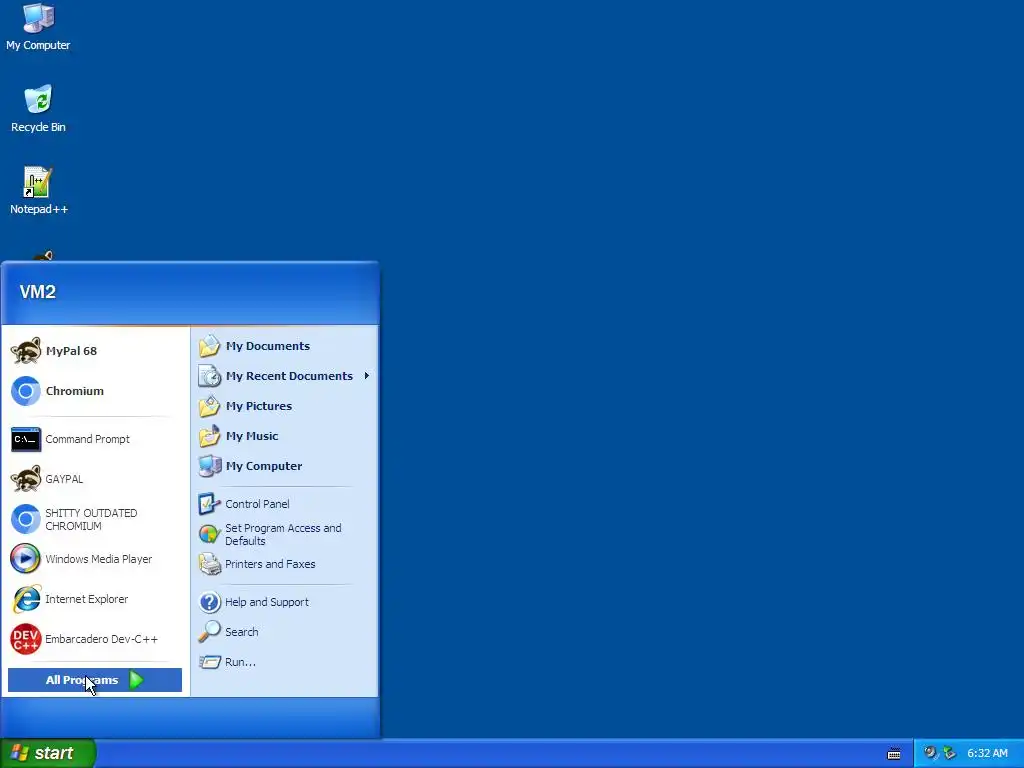Click the network tray icon beside the clock
This screenshot has height=768, width=1024.
pos(950,753)
